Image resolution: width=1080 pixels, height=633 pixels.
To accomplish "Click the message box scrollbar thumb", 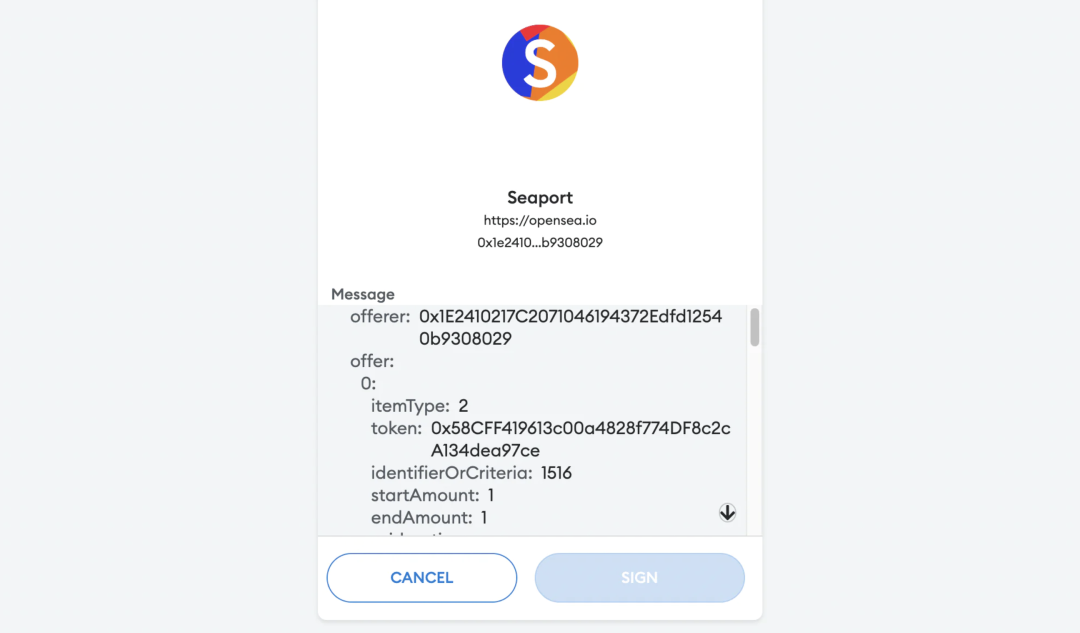I will (x=755, y=327).
